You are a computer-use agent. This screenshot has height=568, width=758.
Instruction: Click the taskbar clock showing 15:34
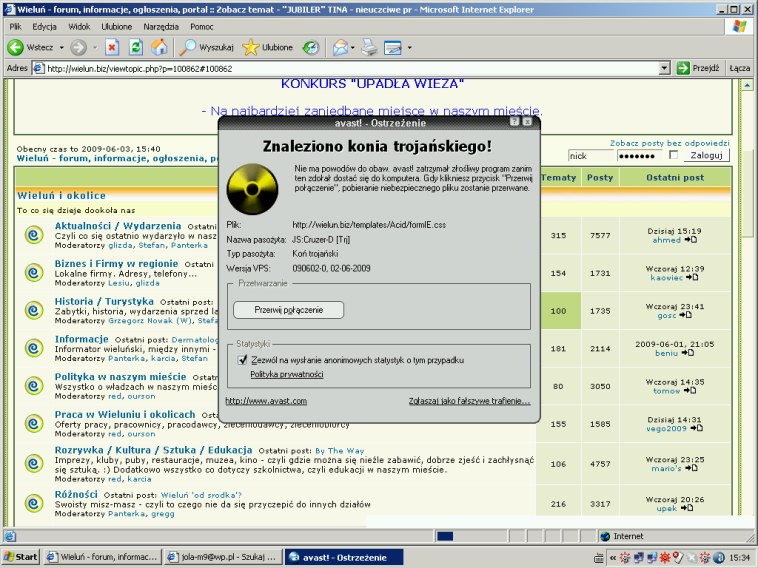pyautogui.click(x=740, y=558)
